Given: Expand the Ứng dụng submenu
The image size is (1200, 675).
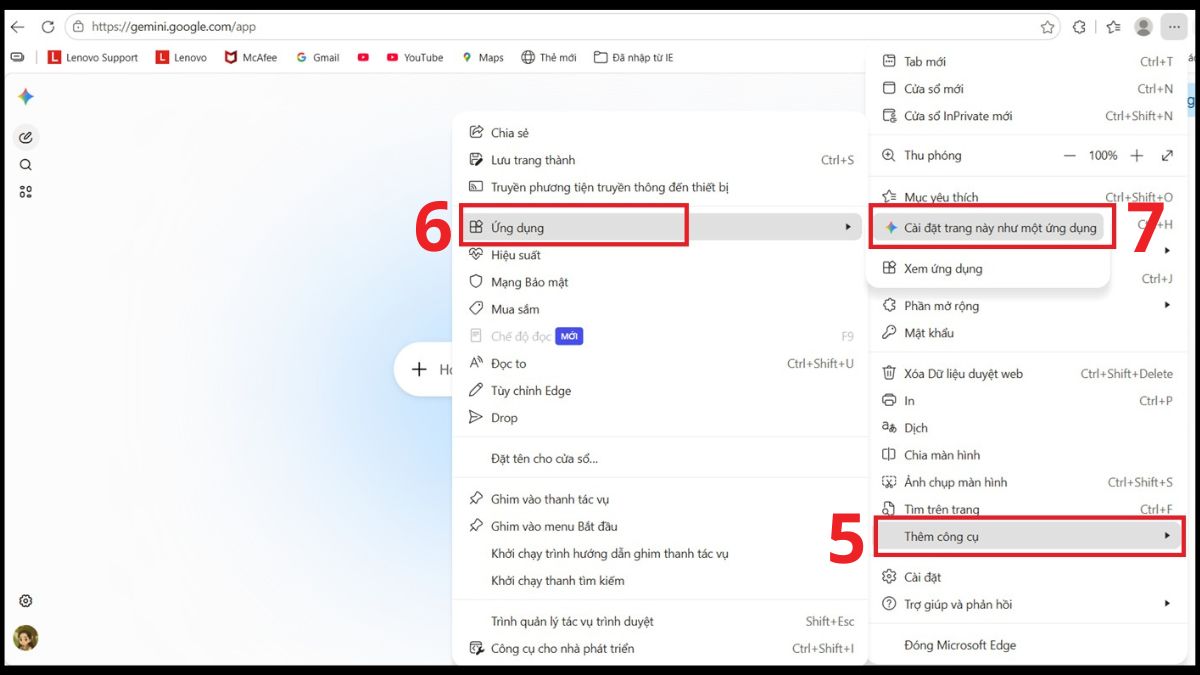Looking at the screenshot, I should tap(661, 227).
